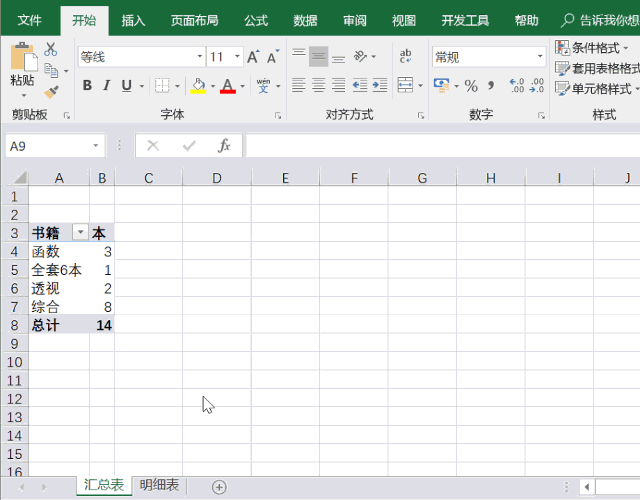The image size is (640, 500).
Task: Open the 书籍 pivot filter dropdown
Action: tap(80, 232)
